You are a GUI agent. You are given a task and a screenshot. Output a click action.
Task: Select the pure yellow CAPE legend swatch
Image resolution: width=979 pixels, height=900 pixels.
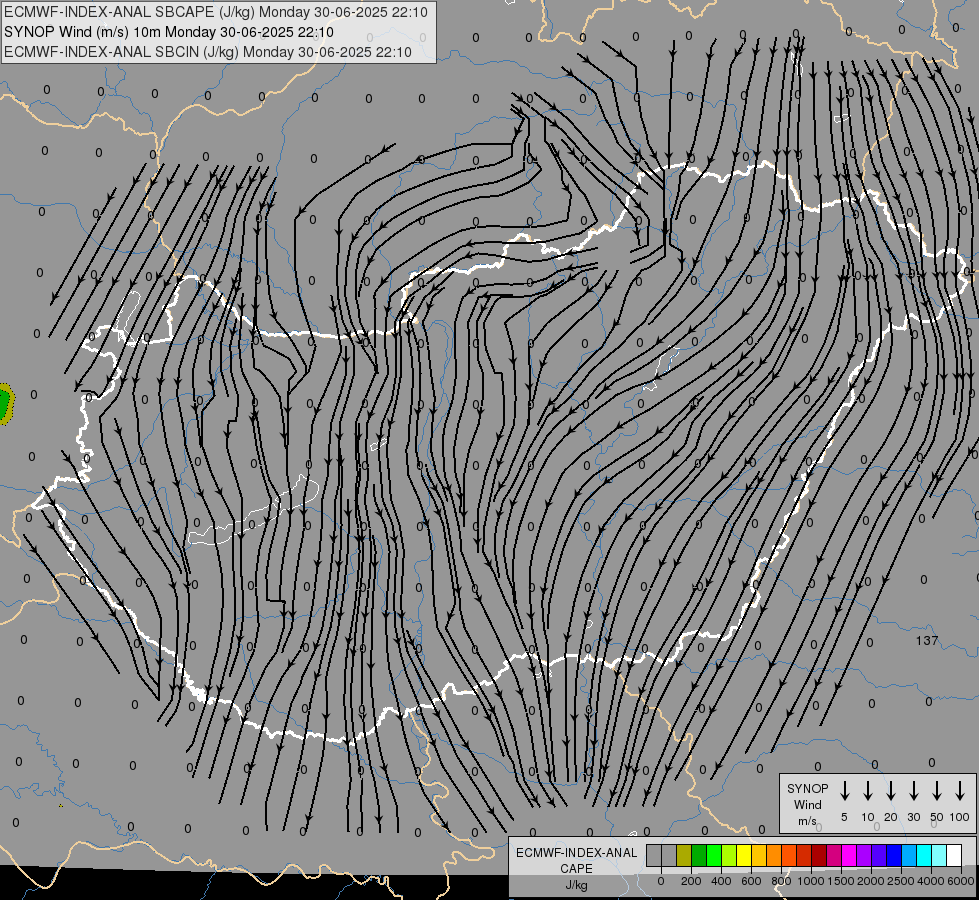(x=744, y=856)
